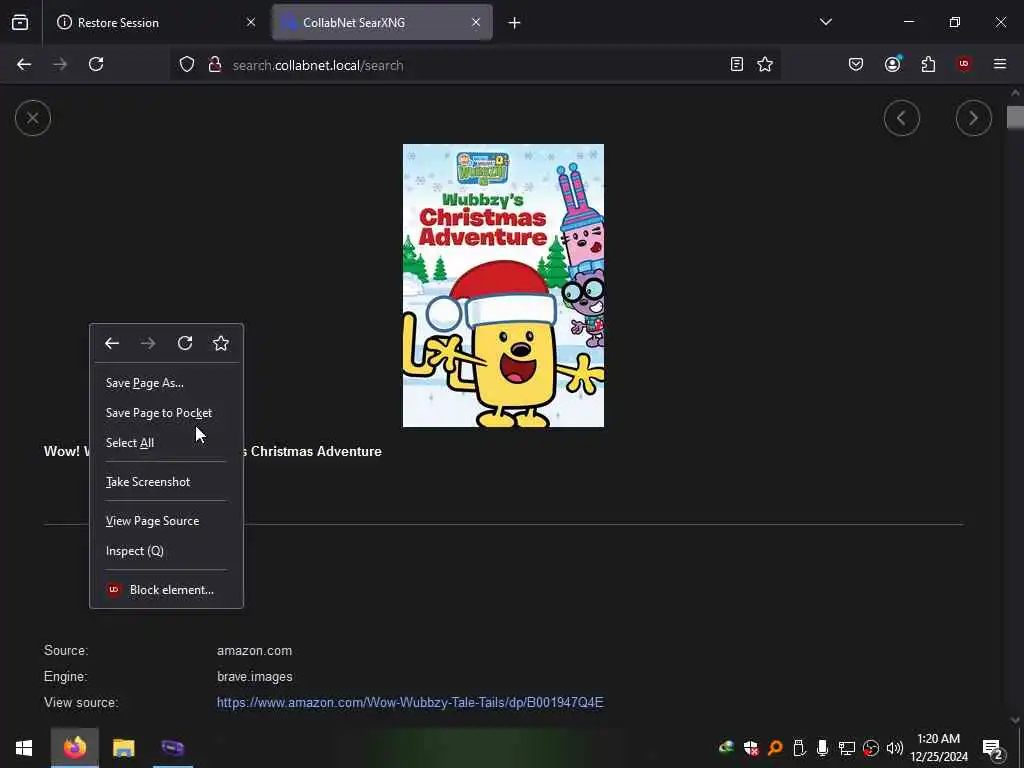Open the purple app icon on the taskbar

tap(172, 747)
